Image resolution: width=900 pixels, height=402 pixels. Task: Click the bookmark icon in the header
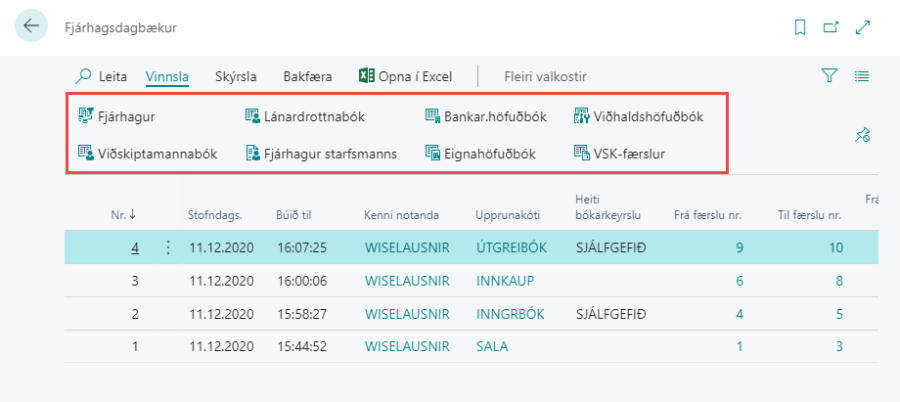[x=799, y=28]
